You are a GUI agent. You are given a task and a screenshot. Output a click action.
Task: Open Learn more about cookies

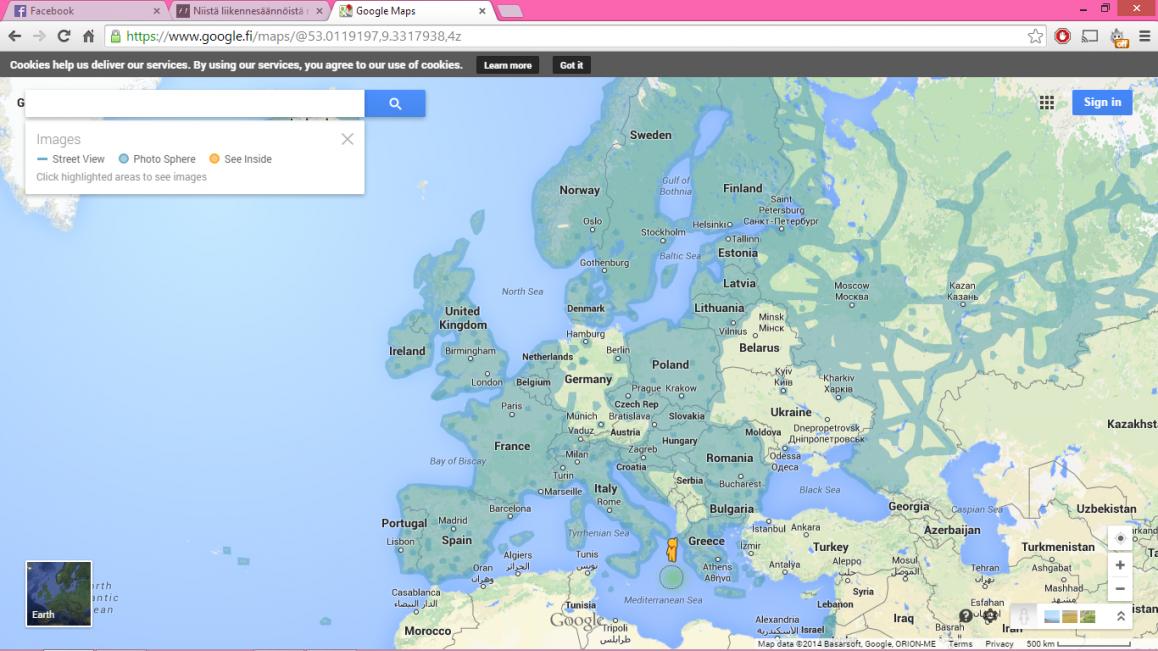pos(507,65)
